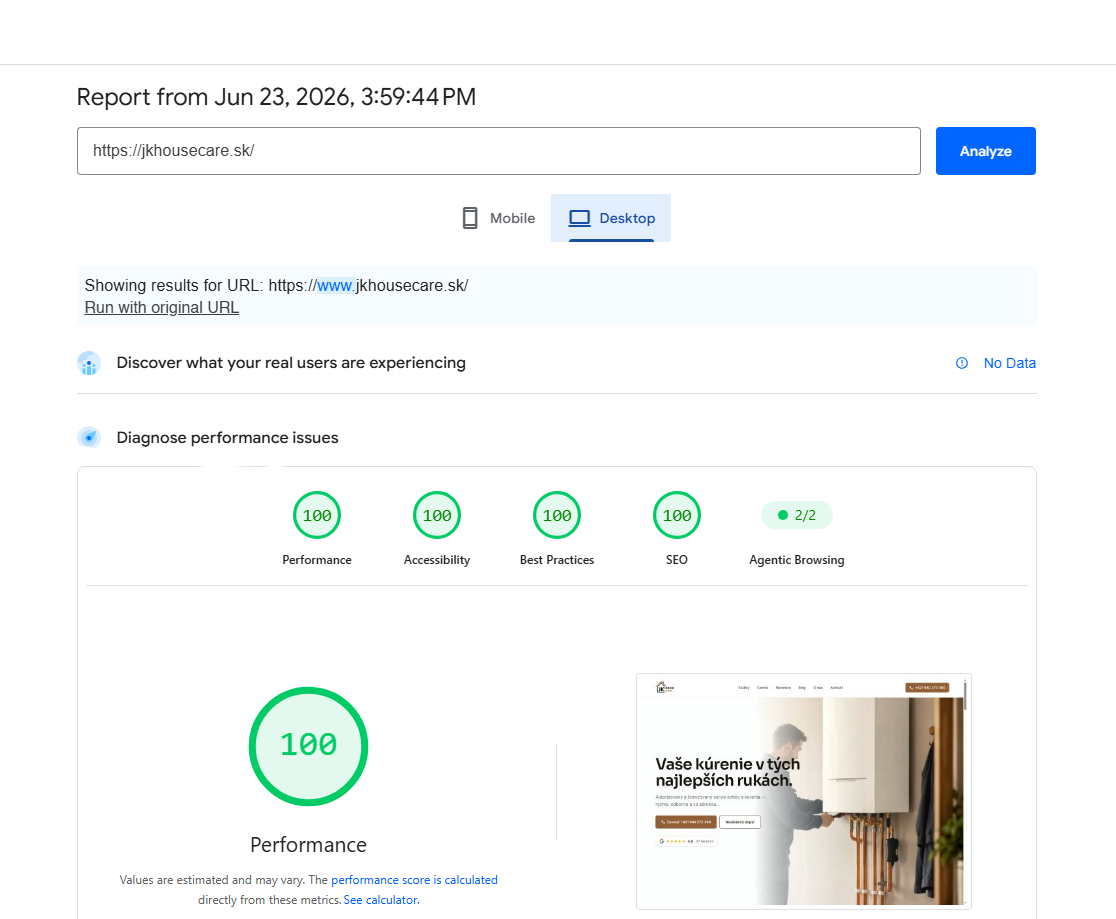Click the large Performance heading below gauge
The image size is (1116, 919).
point(308,845)
